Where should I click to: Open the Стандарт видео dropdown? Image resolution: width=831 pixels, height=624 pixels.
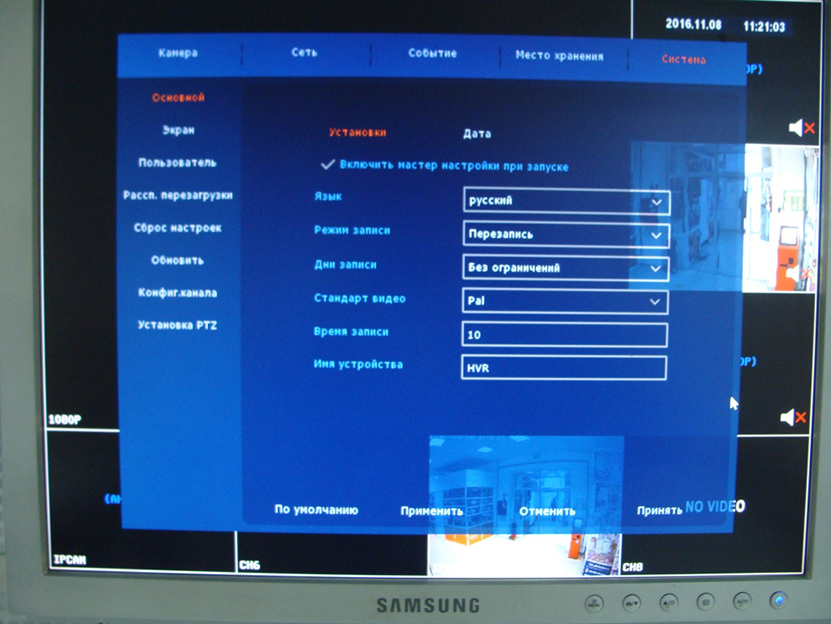coord(565,302)
